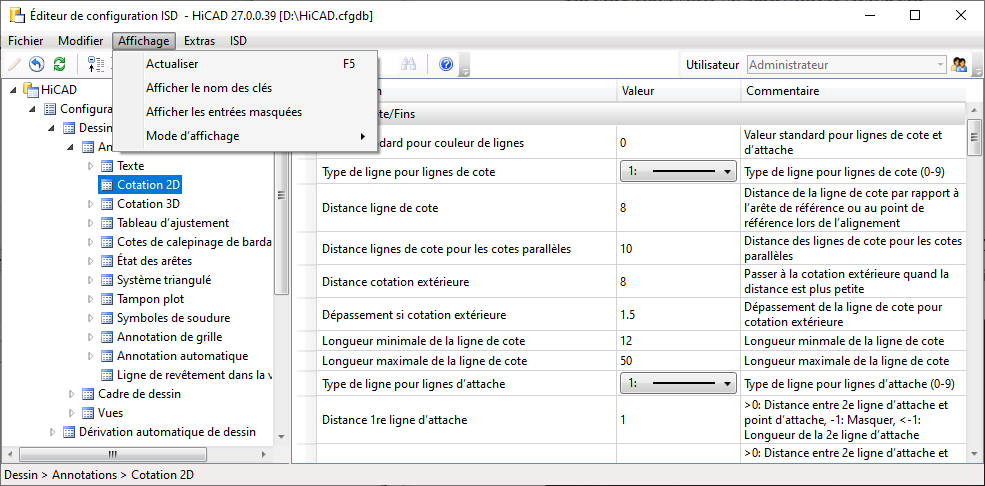Click the Distance ligne de cote value field
The height and width of the screenshot is (486, 985).
tap(678, 208)
